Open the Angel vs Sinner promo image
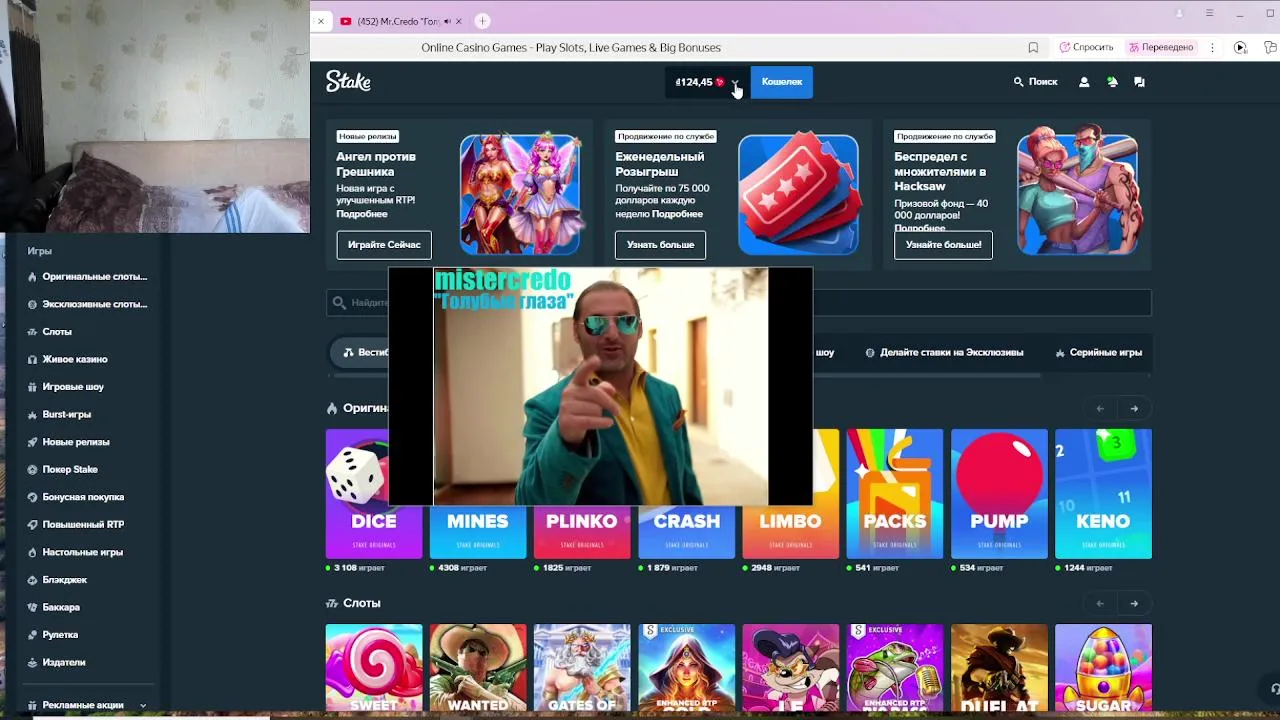This screenshot has width=1280, height=720. point(520,194)
